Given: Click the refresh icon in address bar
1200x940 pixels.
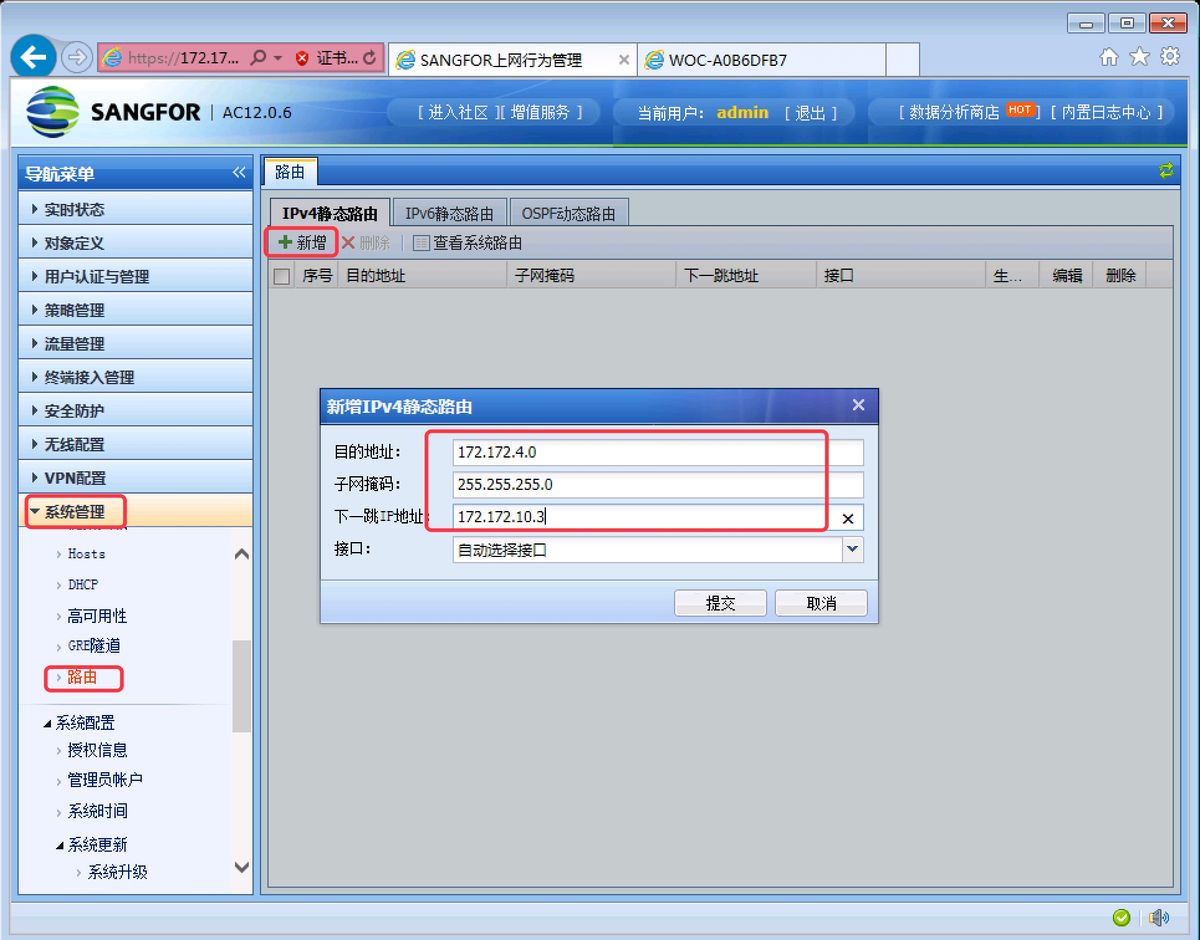Looking at the screenshot, I should tap(371, 59).
